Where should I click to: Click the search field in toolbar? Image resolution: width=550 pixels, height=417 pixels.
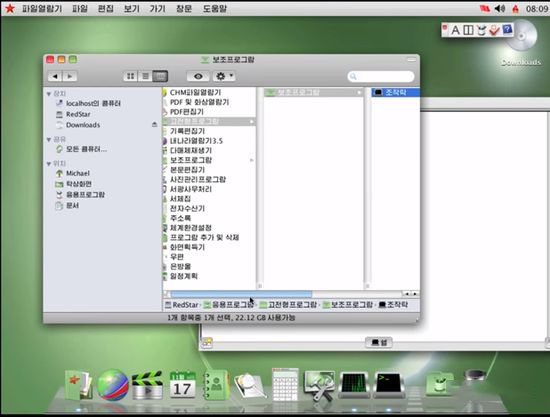[x=381, y=76]
